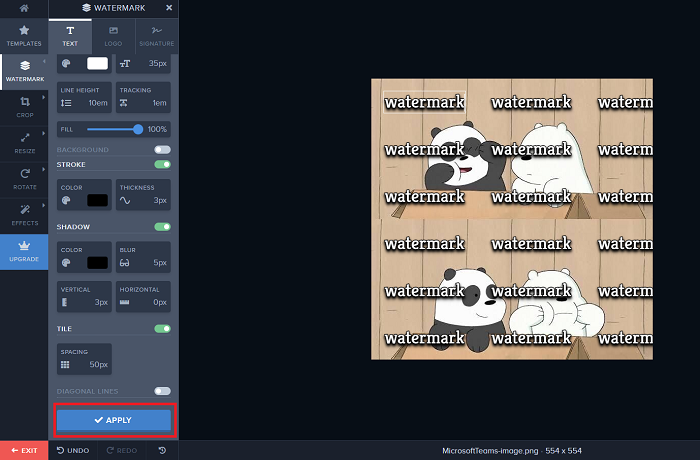Select the Watermark sidebar tool
This screenshot has width=700, height=460.
25,71
